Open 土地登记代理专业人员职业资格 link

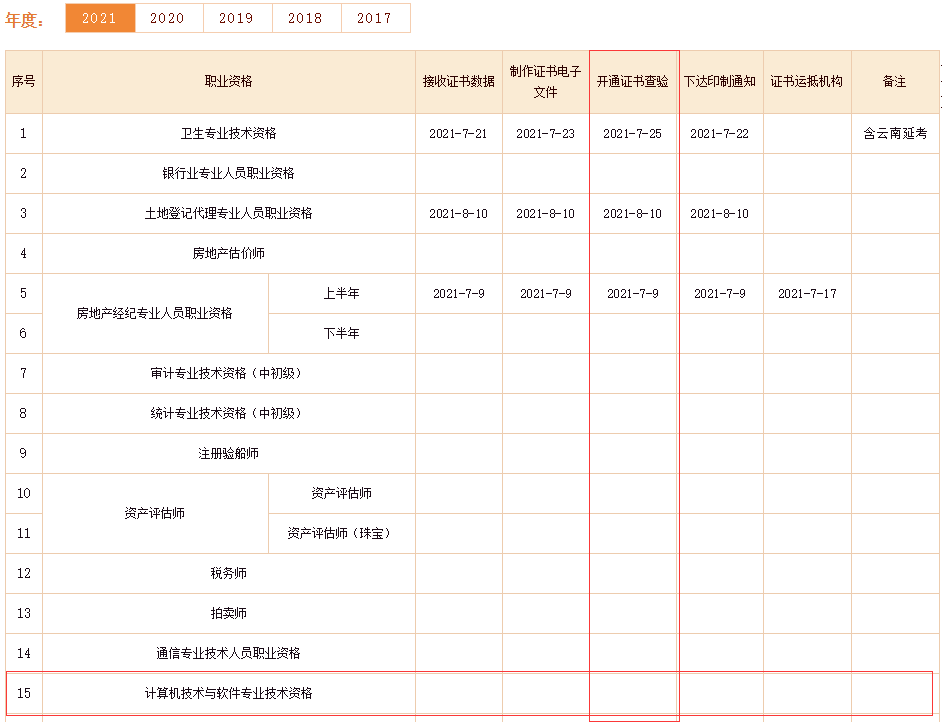(228, 213)
